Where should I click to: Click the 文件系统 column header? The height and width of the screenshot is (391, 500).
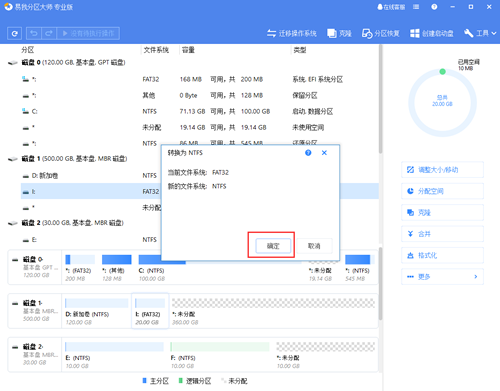pyautogui.click(x=156, y=50)
